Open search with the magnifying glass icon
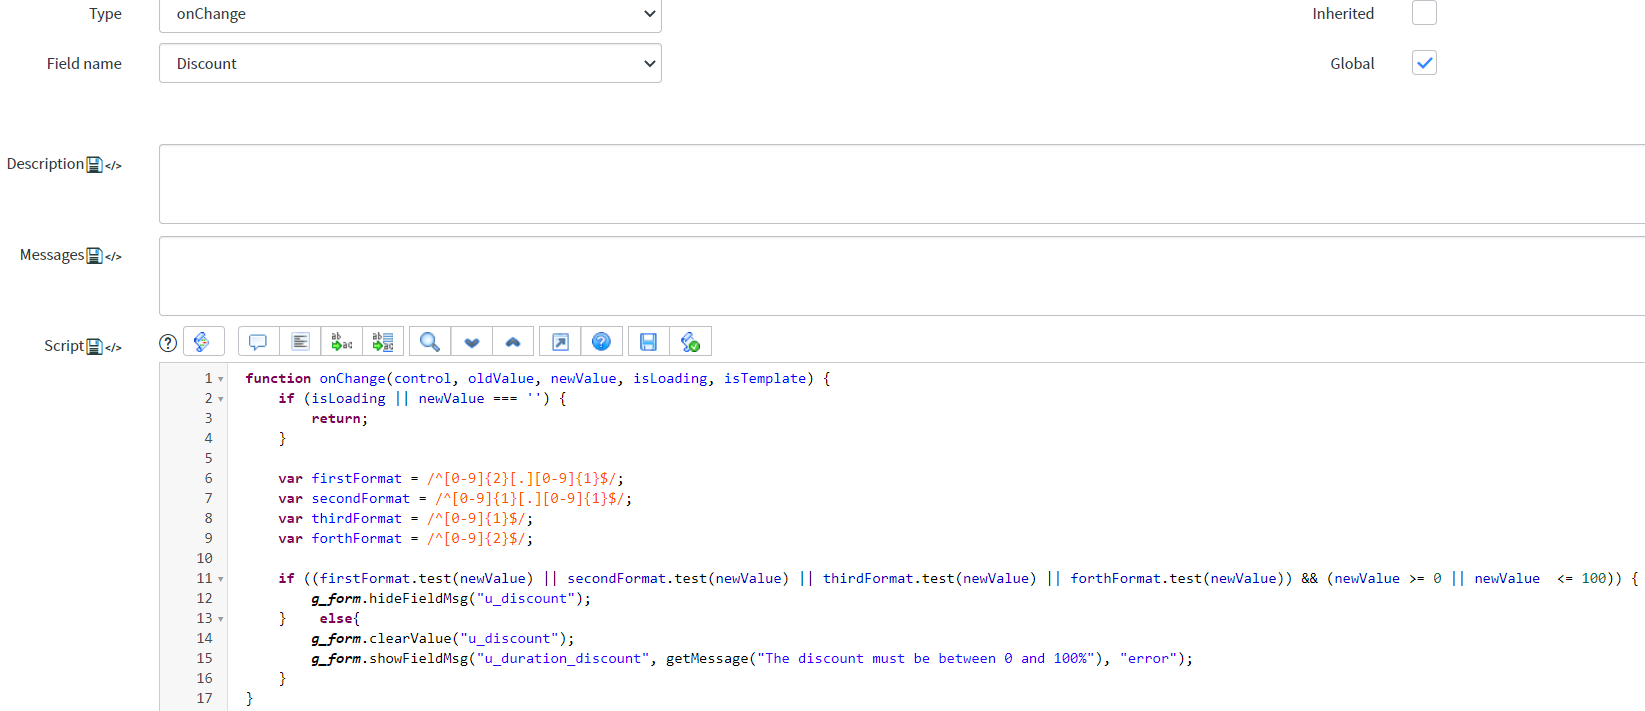 tap(430, 342)
